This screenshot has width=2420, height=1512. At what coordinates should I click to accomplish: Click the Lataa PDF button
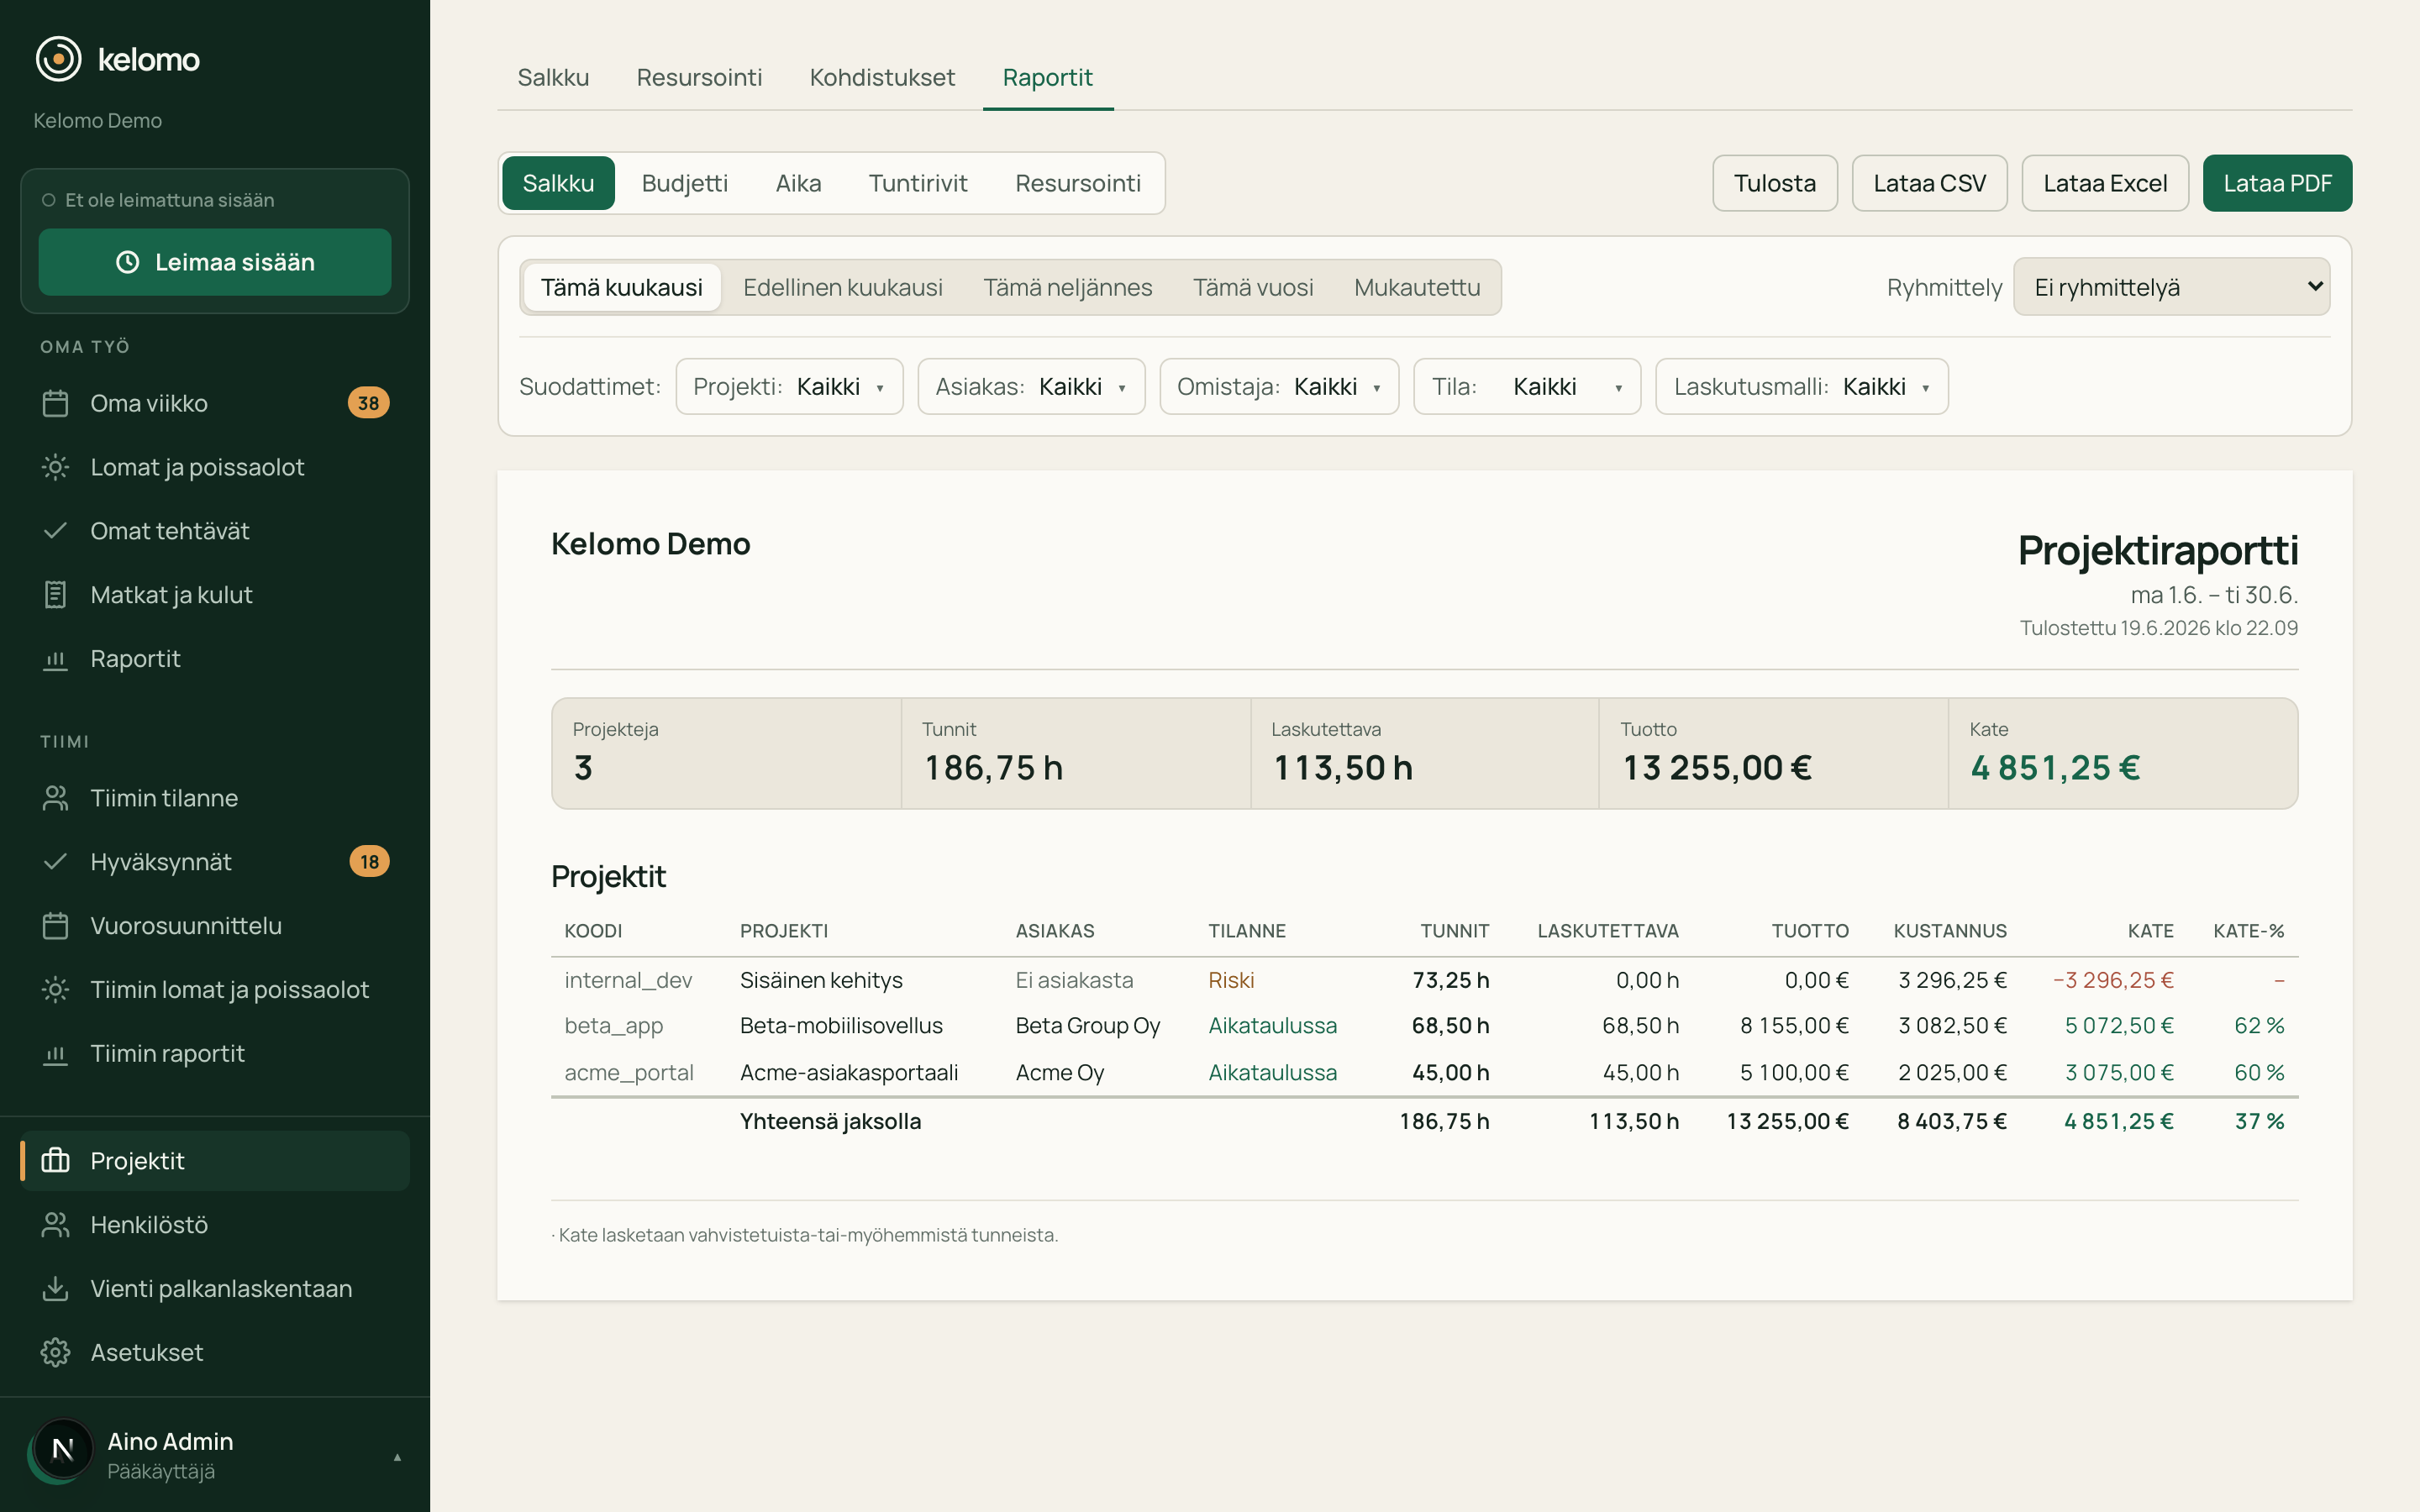(2277, 183)
